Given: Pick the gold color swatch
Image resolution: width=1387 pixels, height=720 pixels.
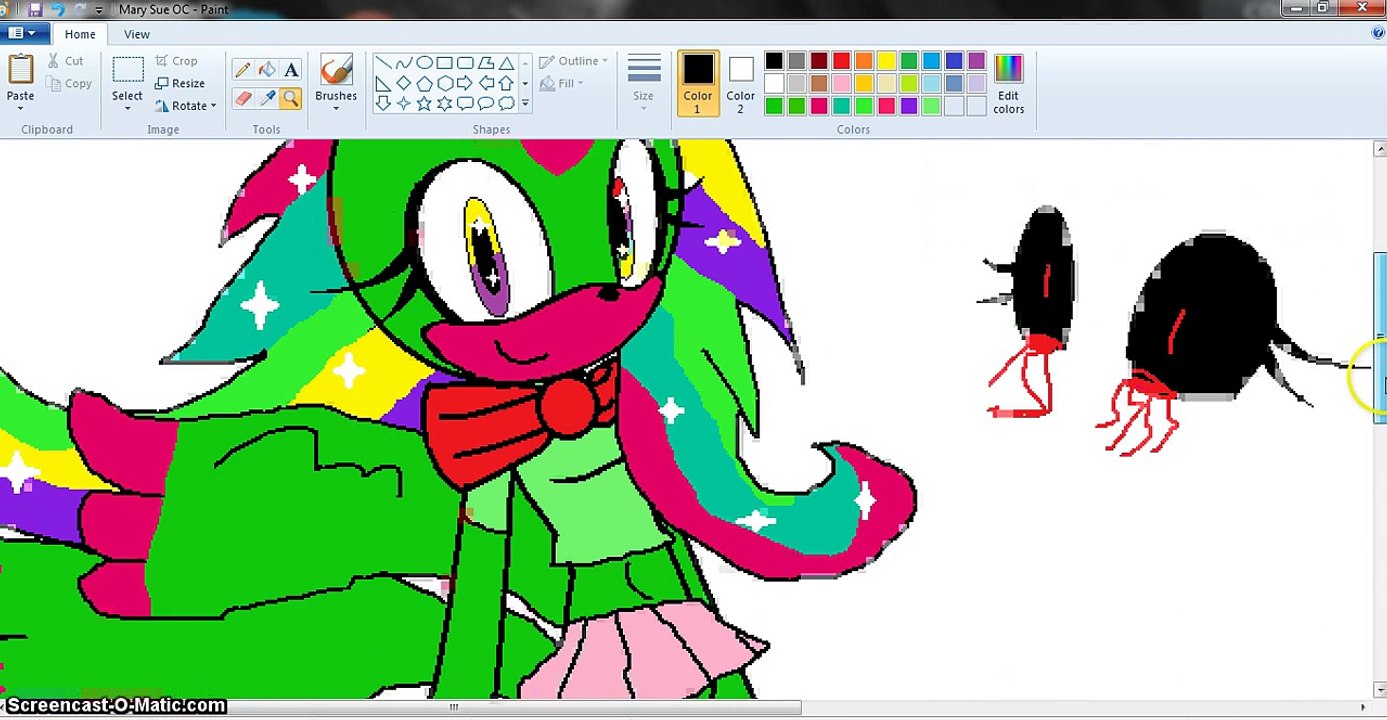Looking at the screenshot, I should pyautogui.click(x=864, y=83).
